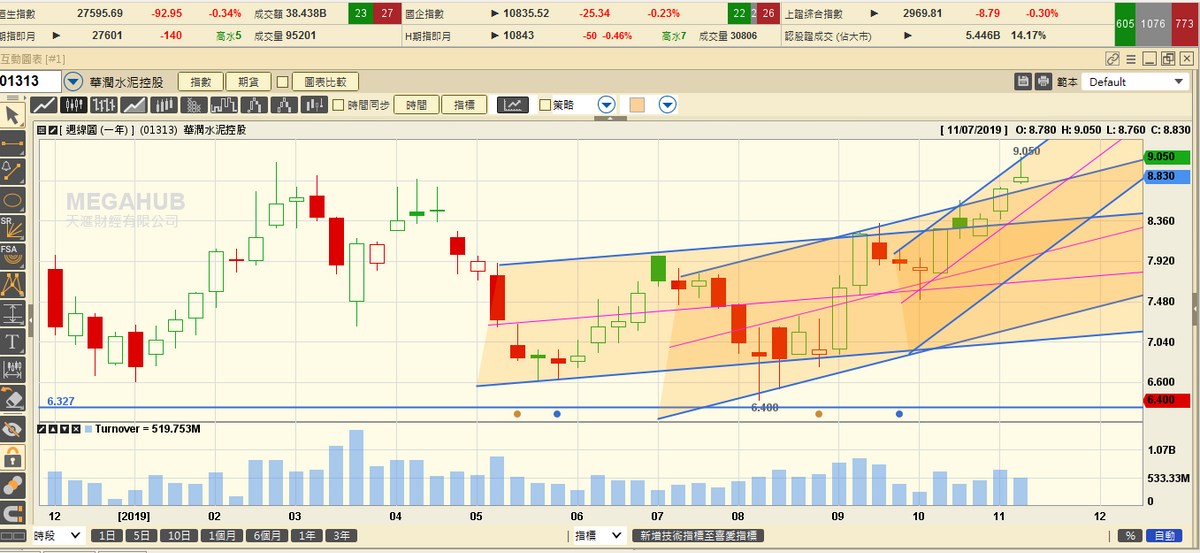Move Turnover panel down with arrow icon
Image resolution: width=1200 pixels, height=553 pixels.
click(x=64, y=428)
